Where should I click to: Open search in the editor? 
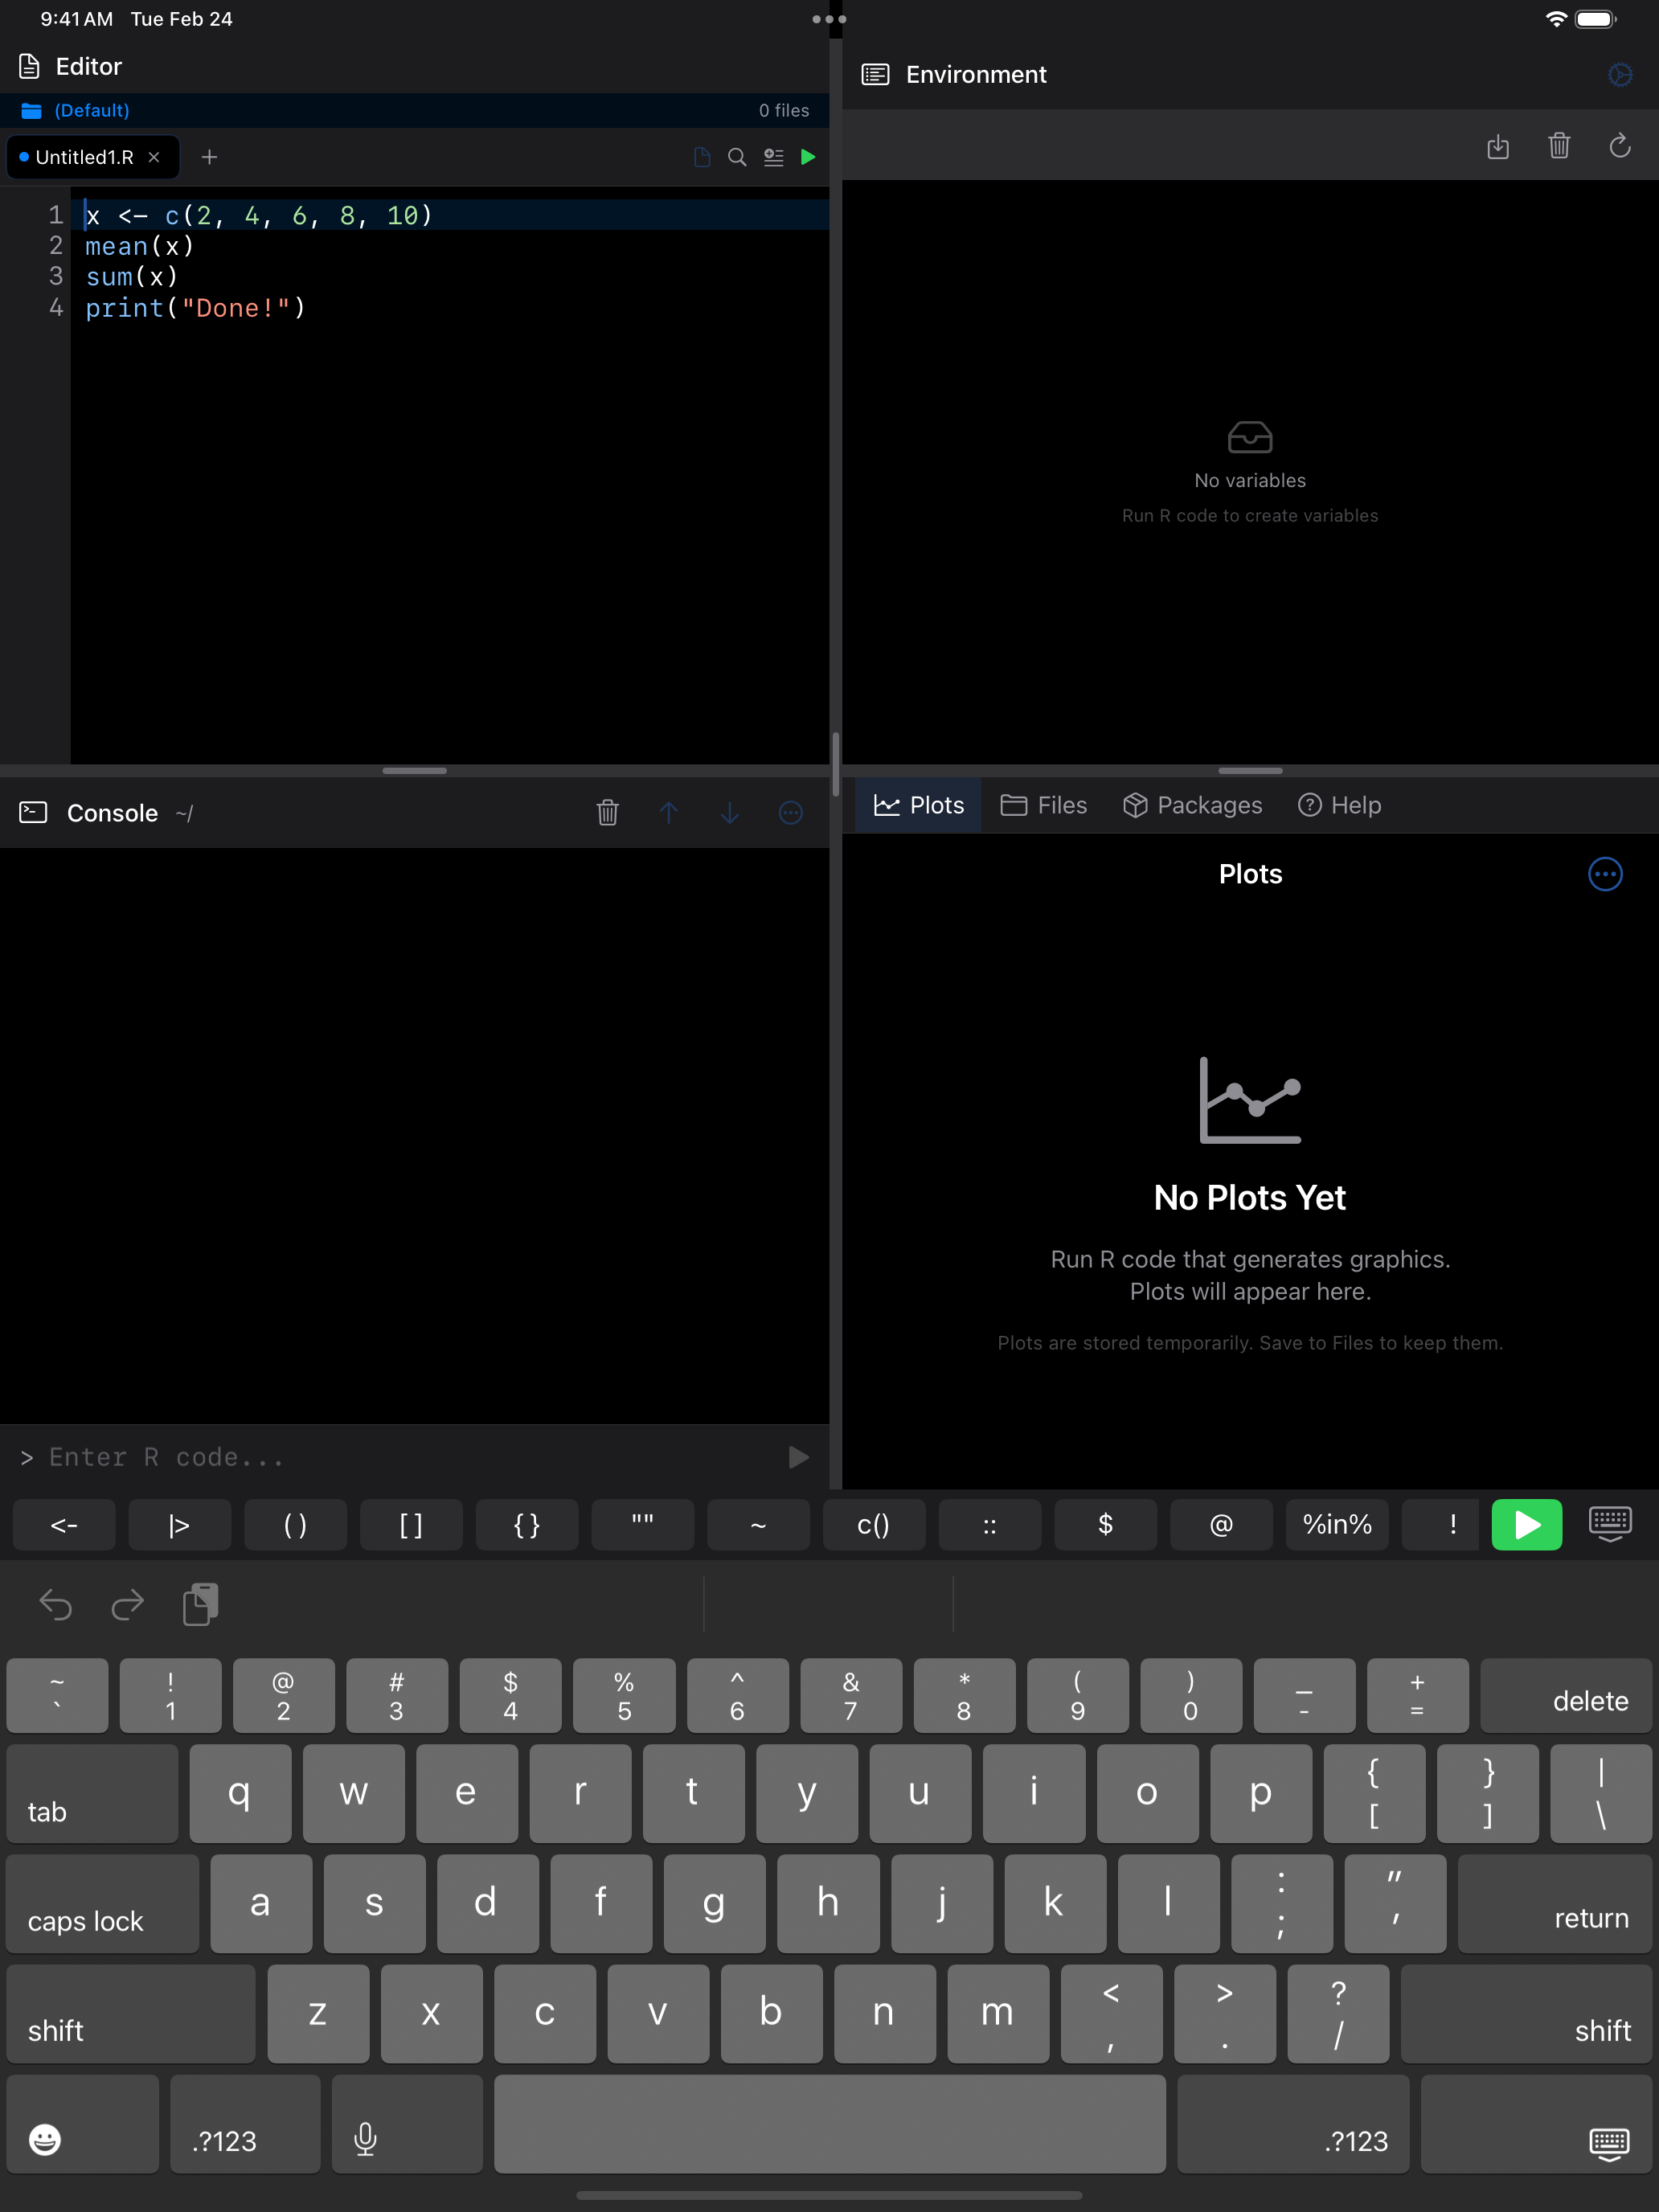(x=736, y=157)
